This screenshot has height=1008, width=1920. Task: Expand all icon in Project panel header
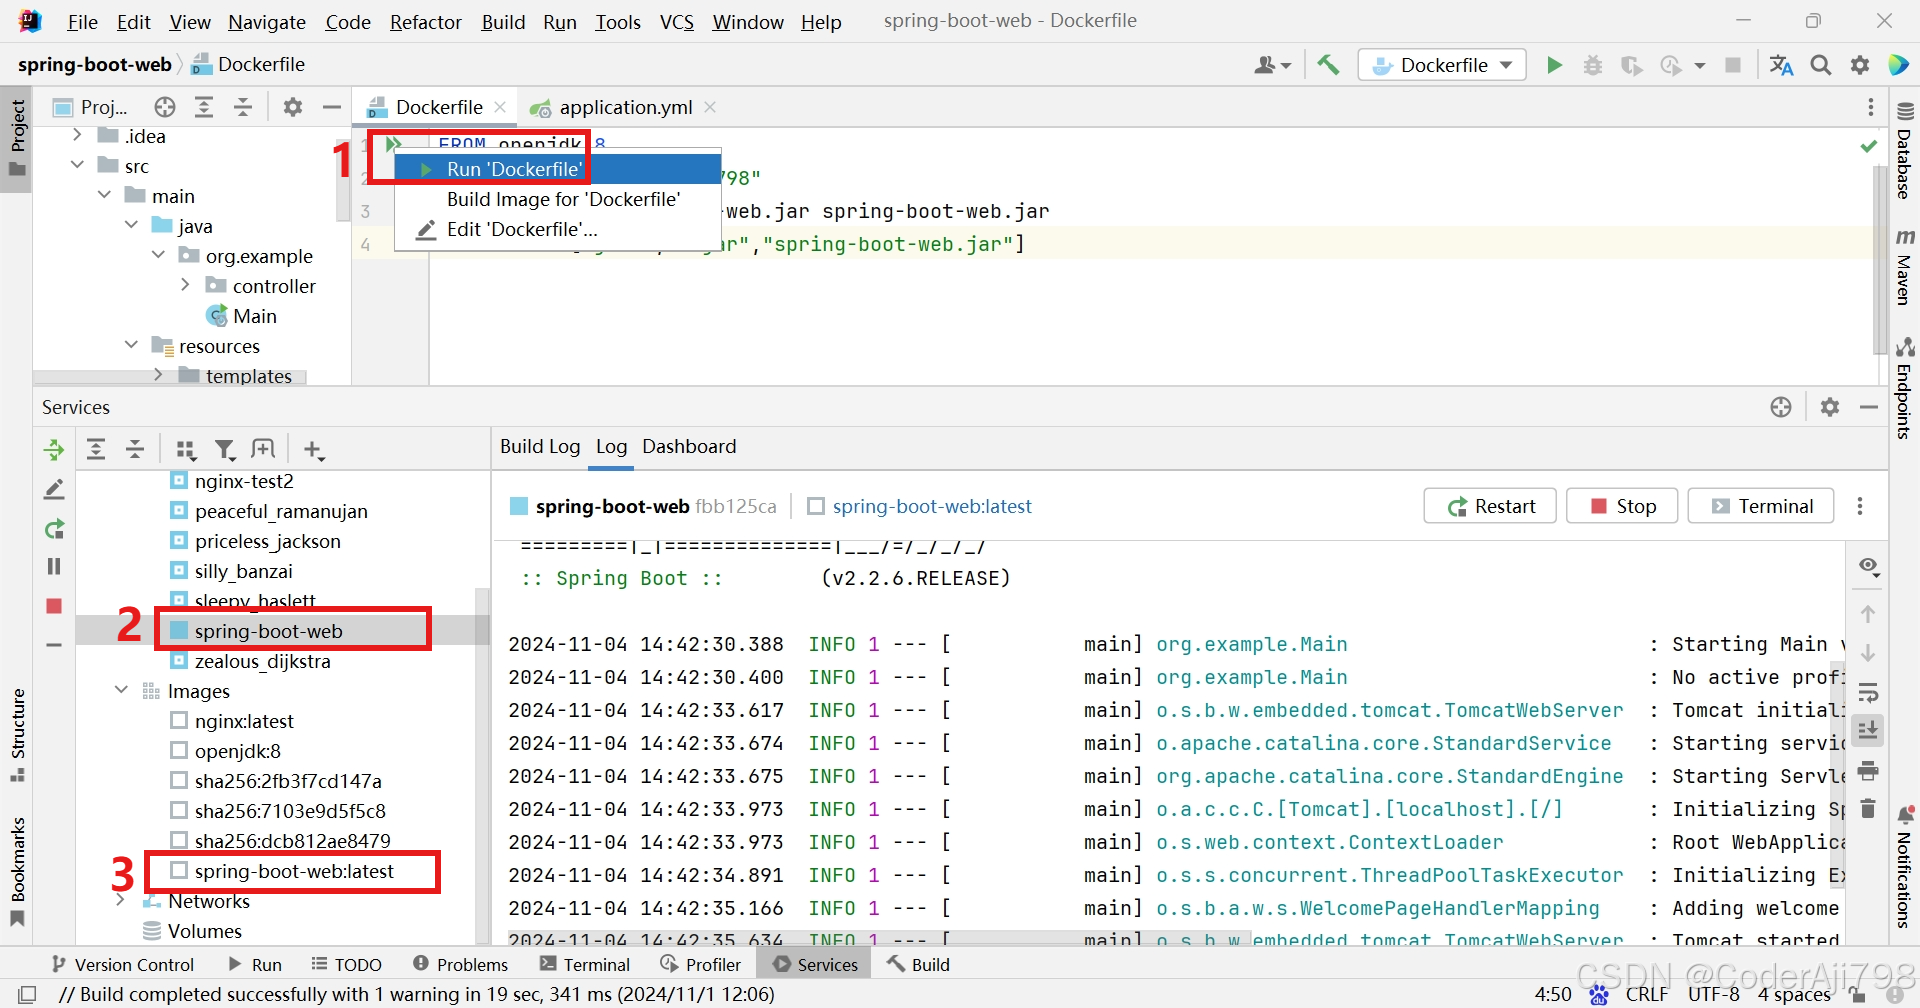204,107
